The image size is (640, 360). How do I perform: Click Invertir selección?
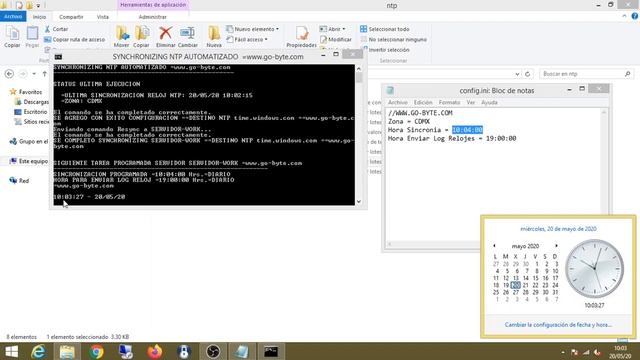coord(385,50)
